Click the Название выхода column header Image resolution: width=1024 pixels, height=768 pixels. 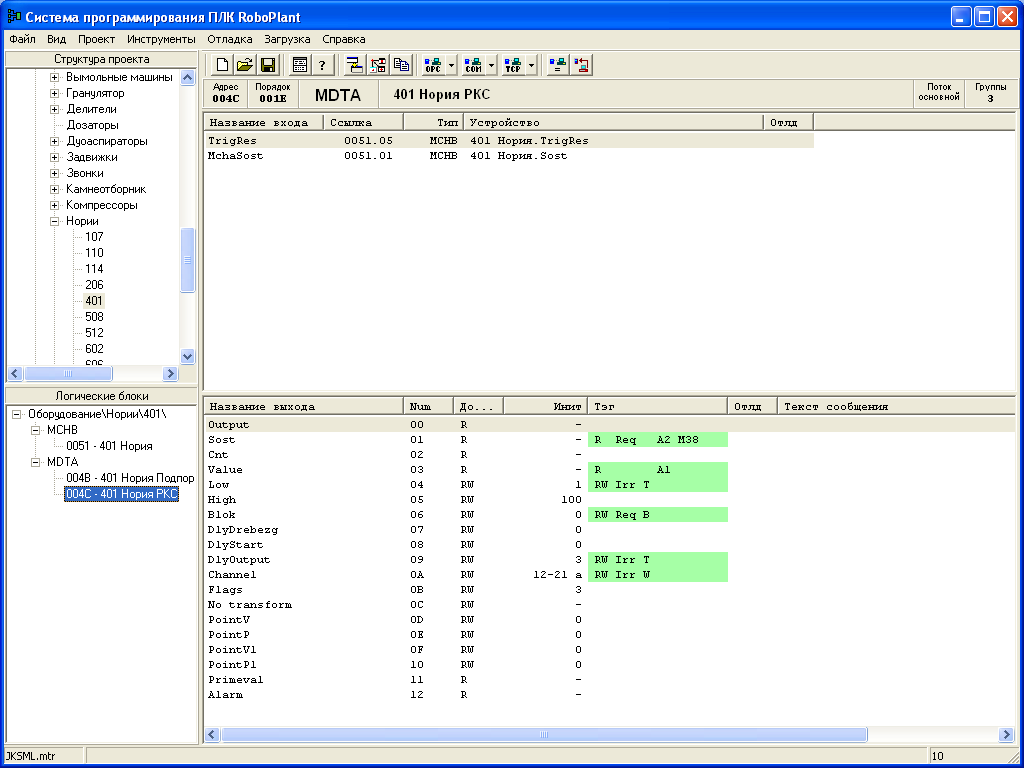point(302,406)
